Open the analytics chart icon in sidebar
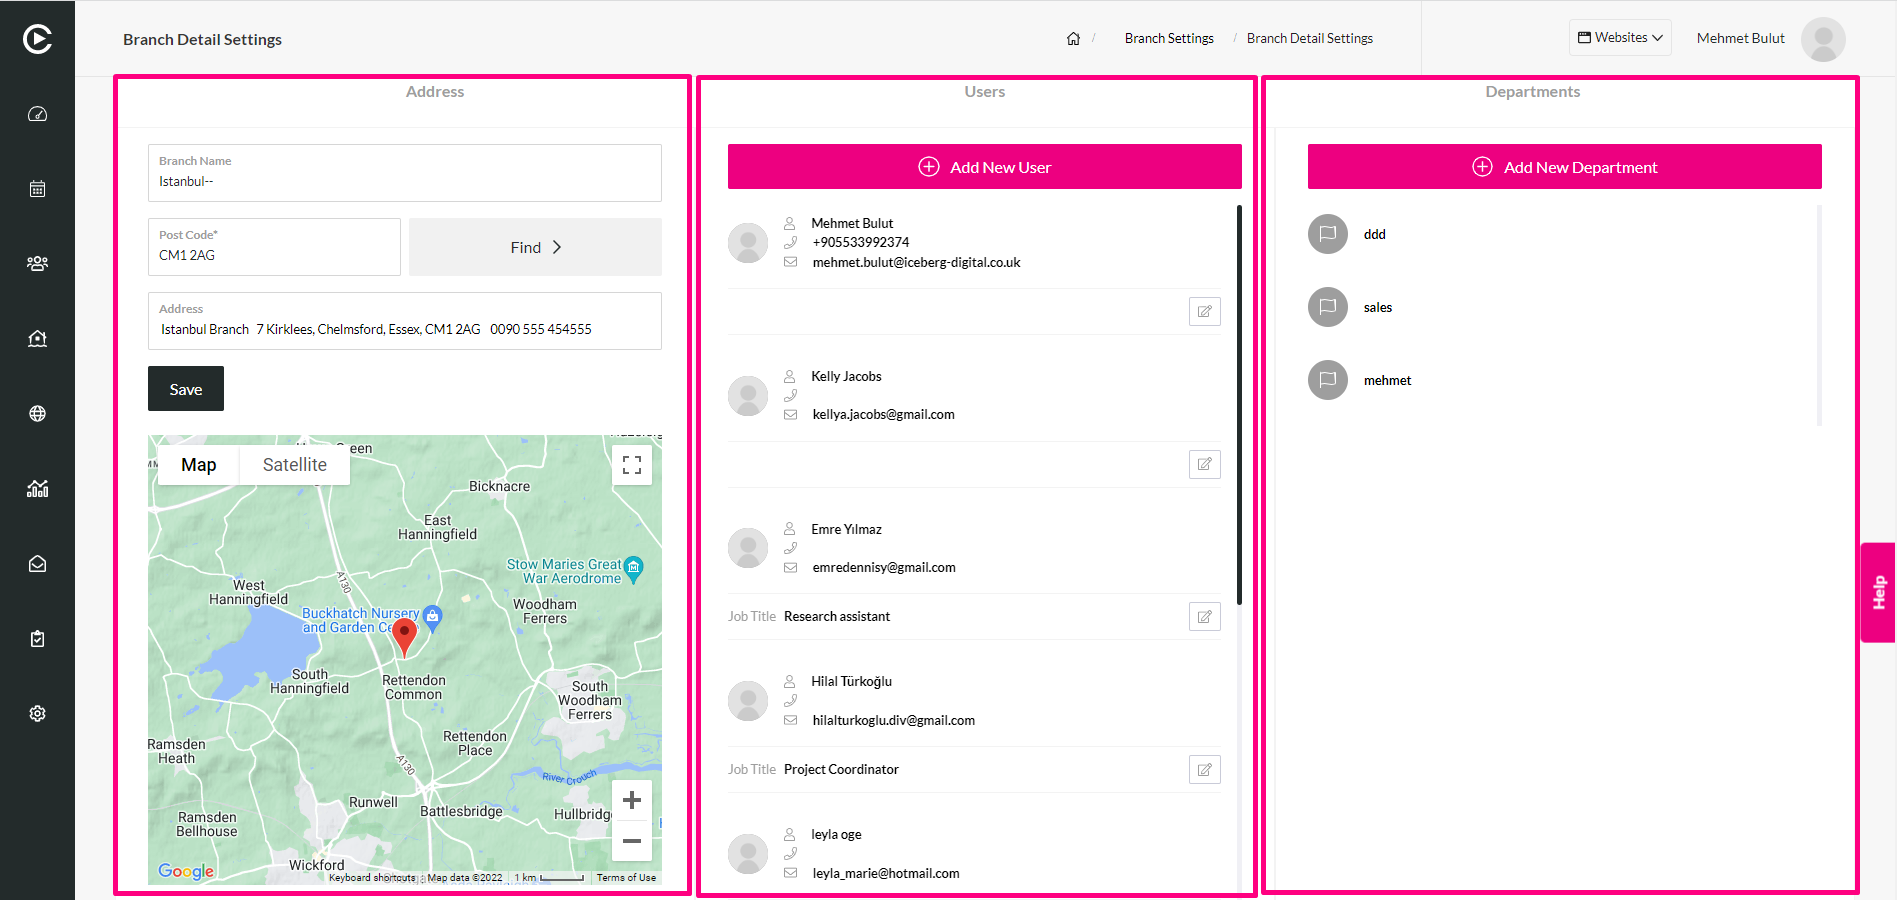 [x=37, y=489]
